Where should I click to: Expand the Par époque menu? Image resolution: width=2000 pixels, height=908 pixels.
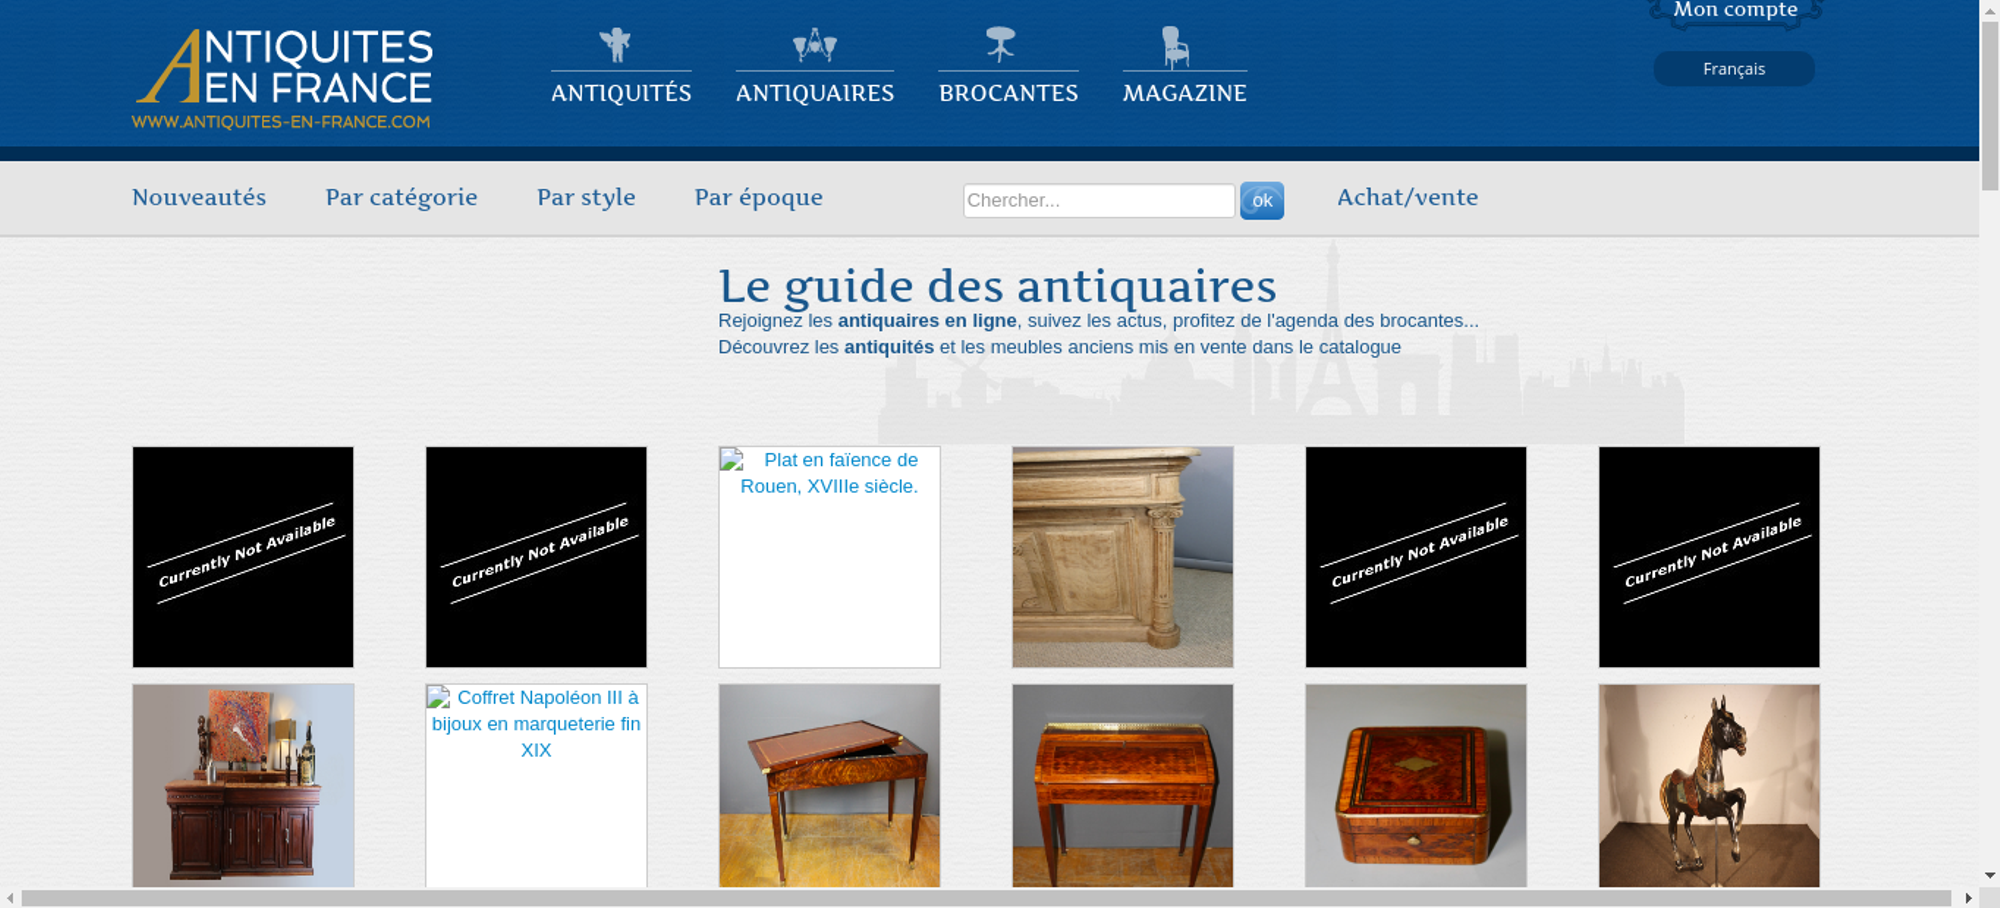pyautogui.click(x=758, y=198)
